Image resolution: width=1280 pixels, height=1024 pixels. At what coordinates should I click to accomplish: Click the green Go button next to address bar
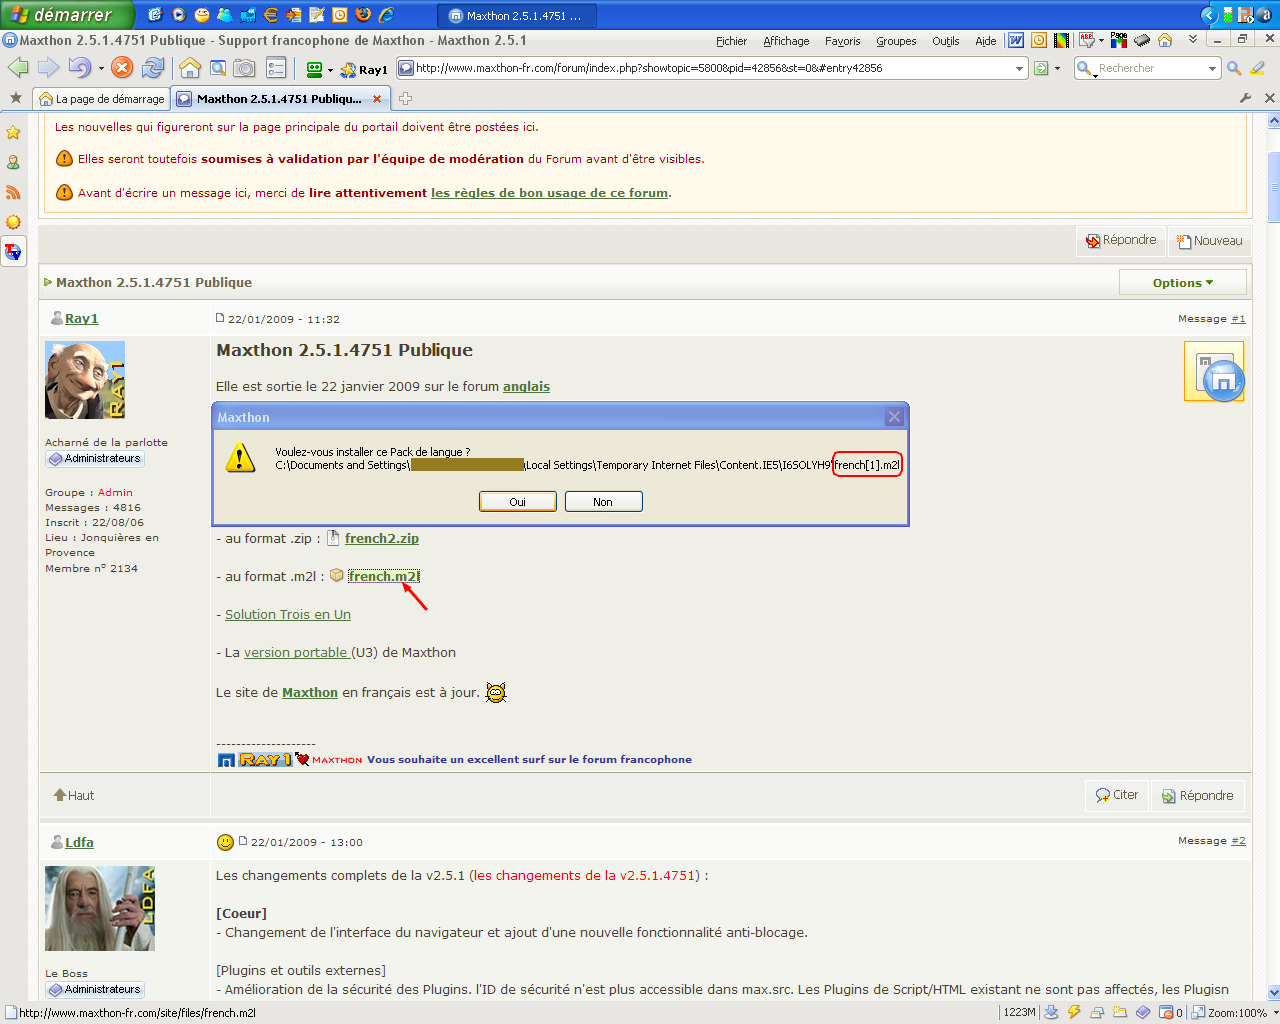[1041, 68]
